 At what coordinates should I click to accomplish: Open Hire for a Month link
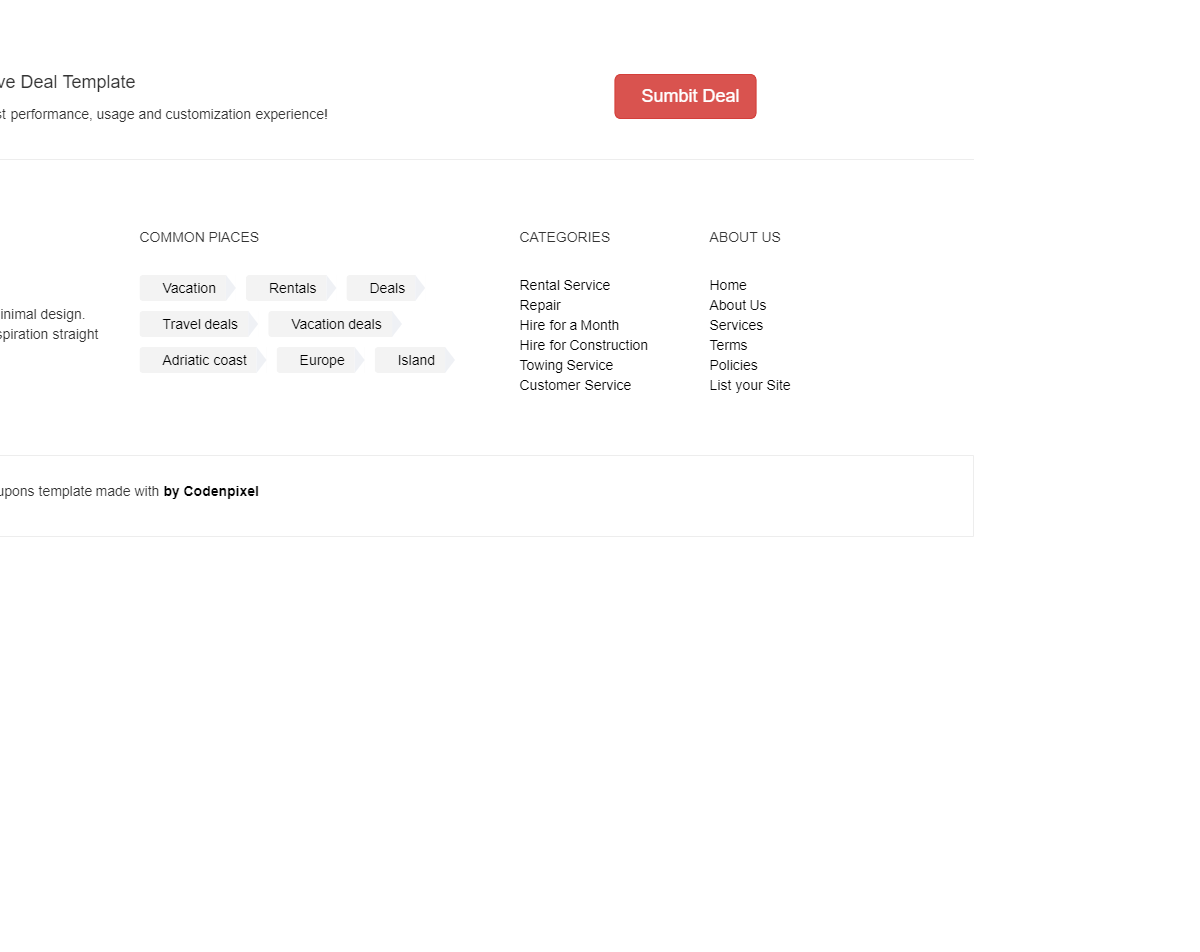pyautogui.click(x=569, y=325)
